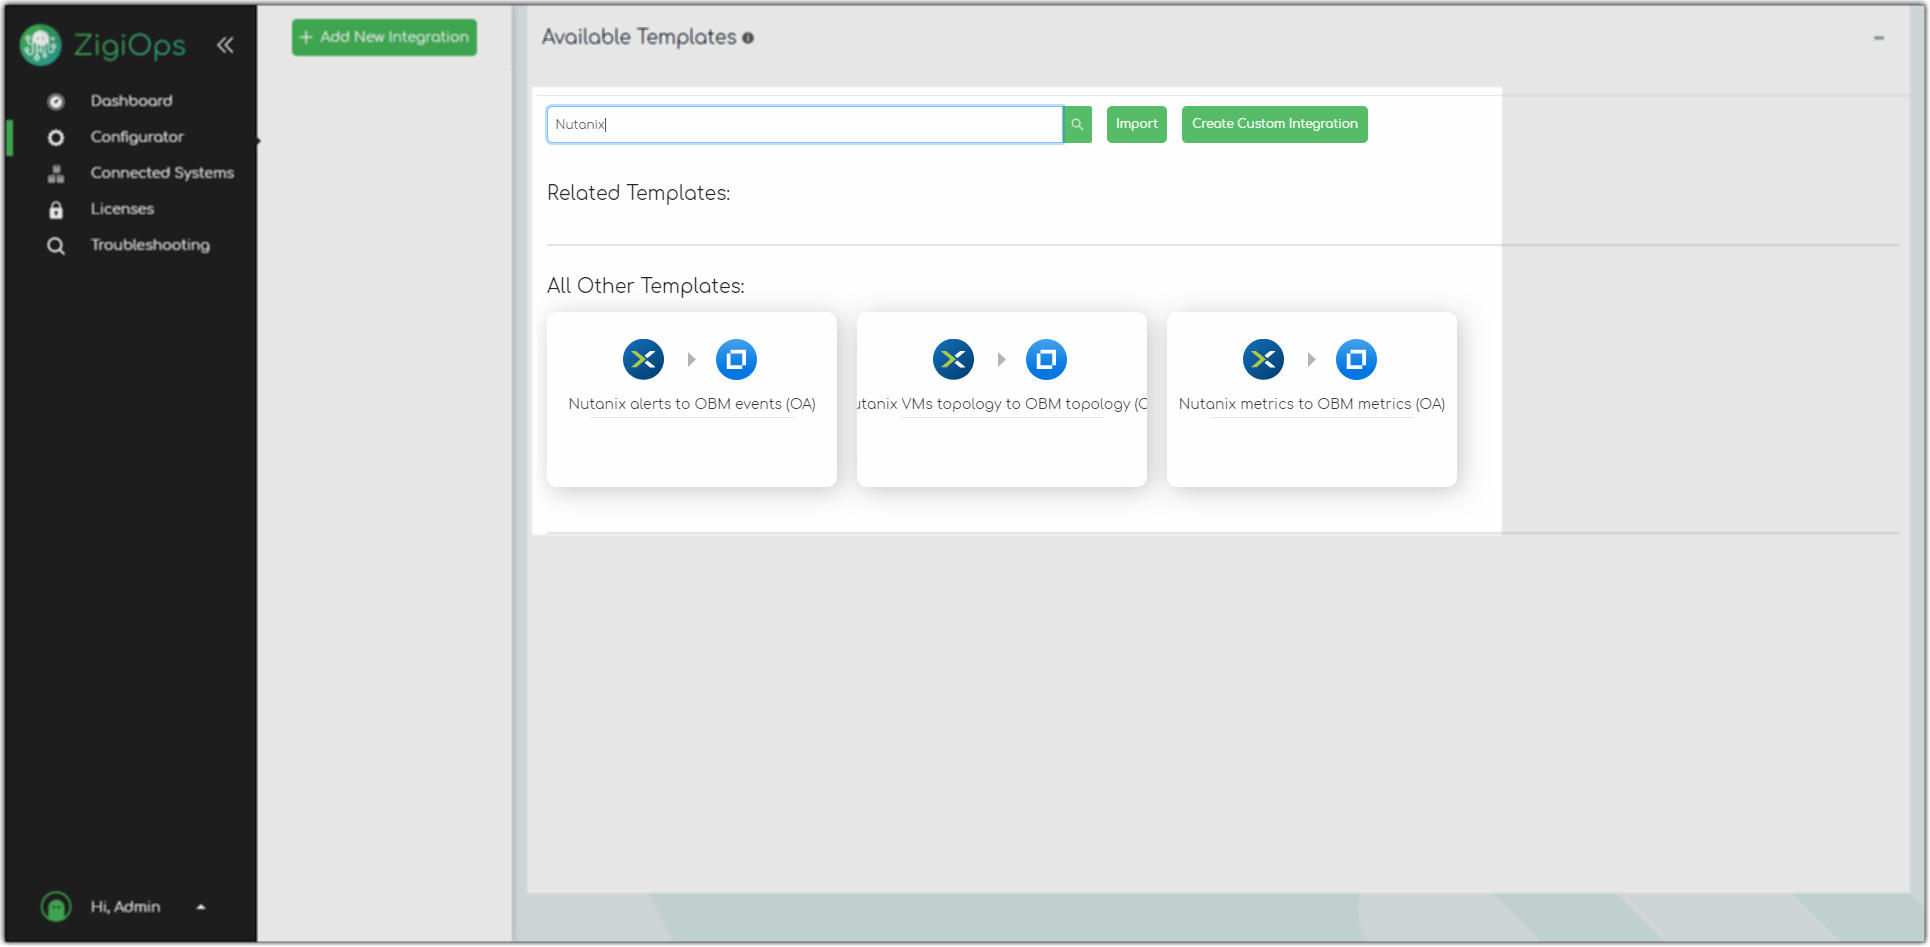Go to Connected Systems
Screen dimensions: 1930x947
[x=162, y=173]
